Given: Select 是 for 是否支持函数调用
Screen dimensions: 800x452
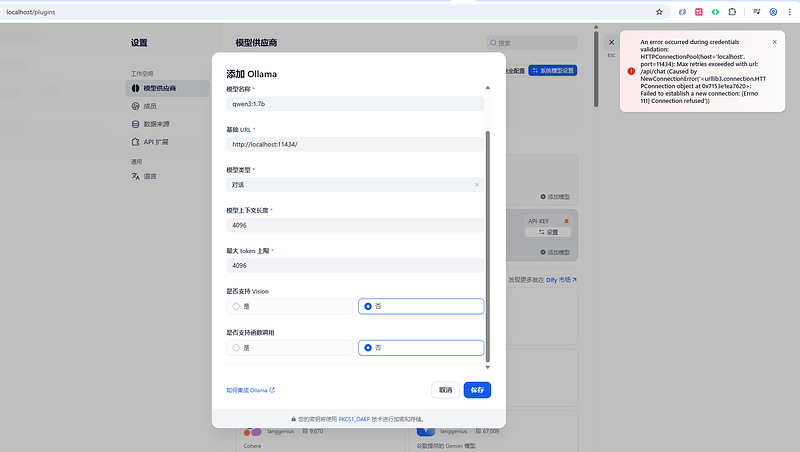Looking at the screenshot, I should [x=289, y=347].
